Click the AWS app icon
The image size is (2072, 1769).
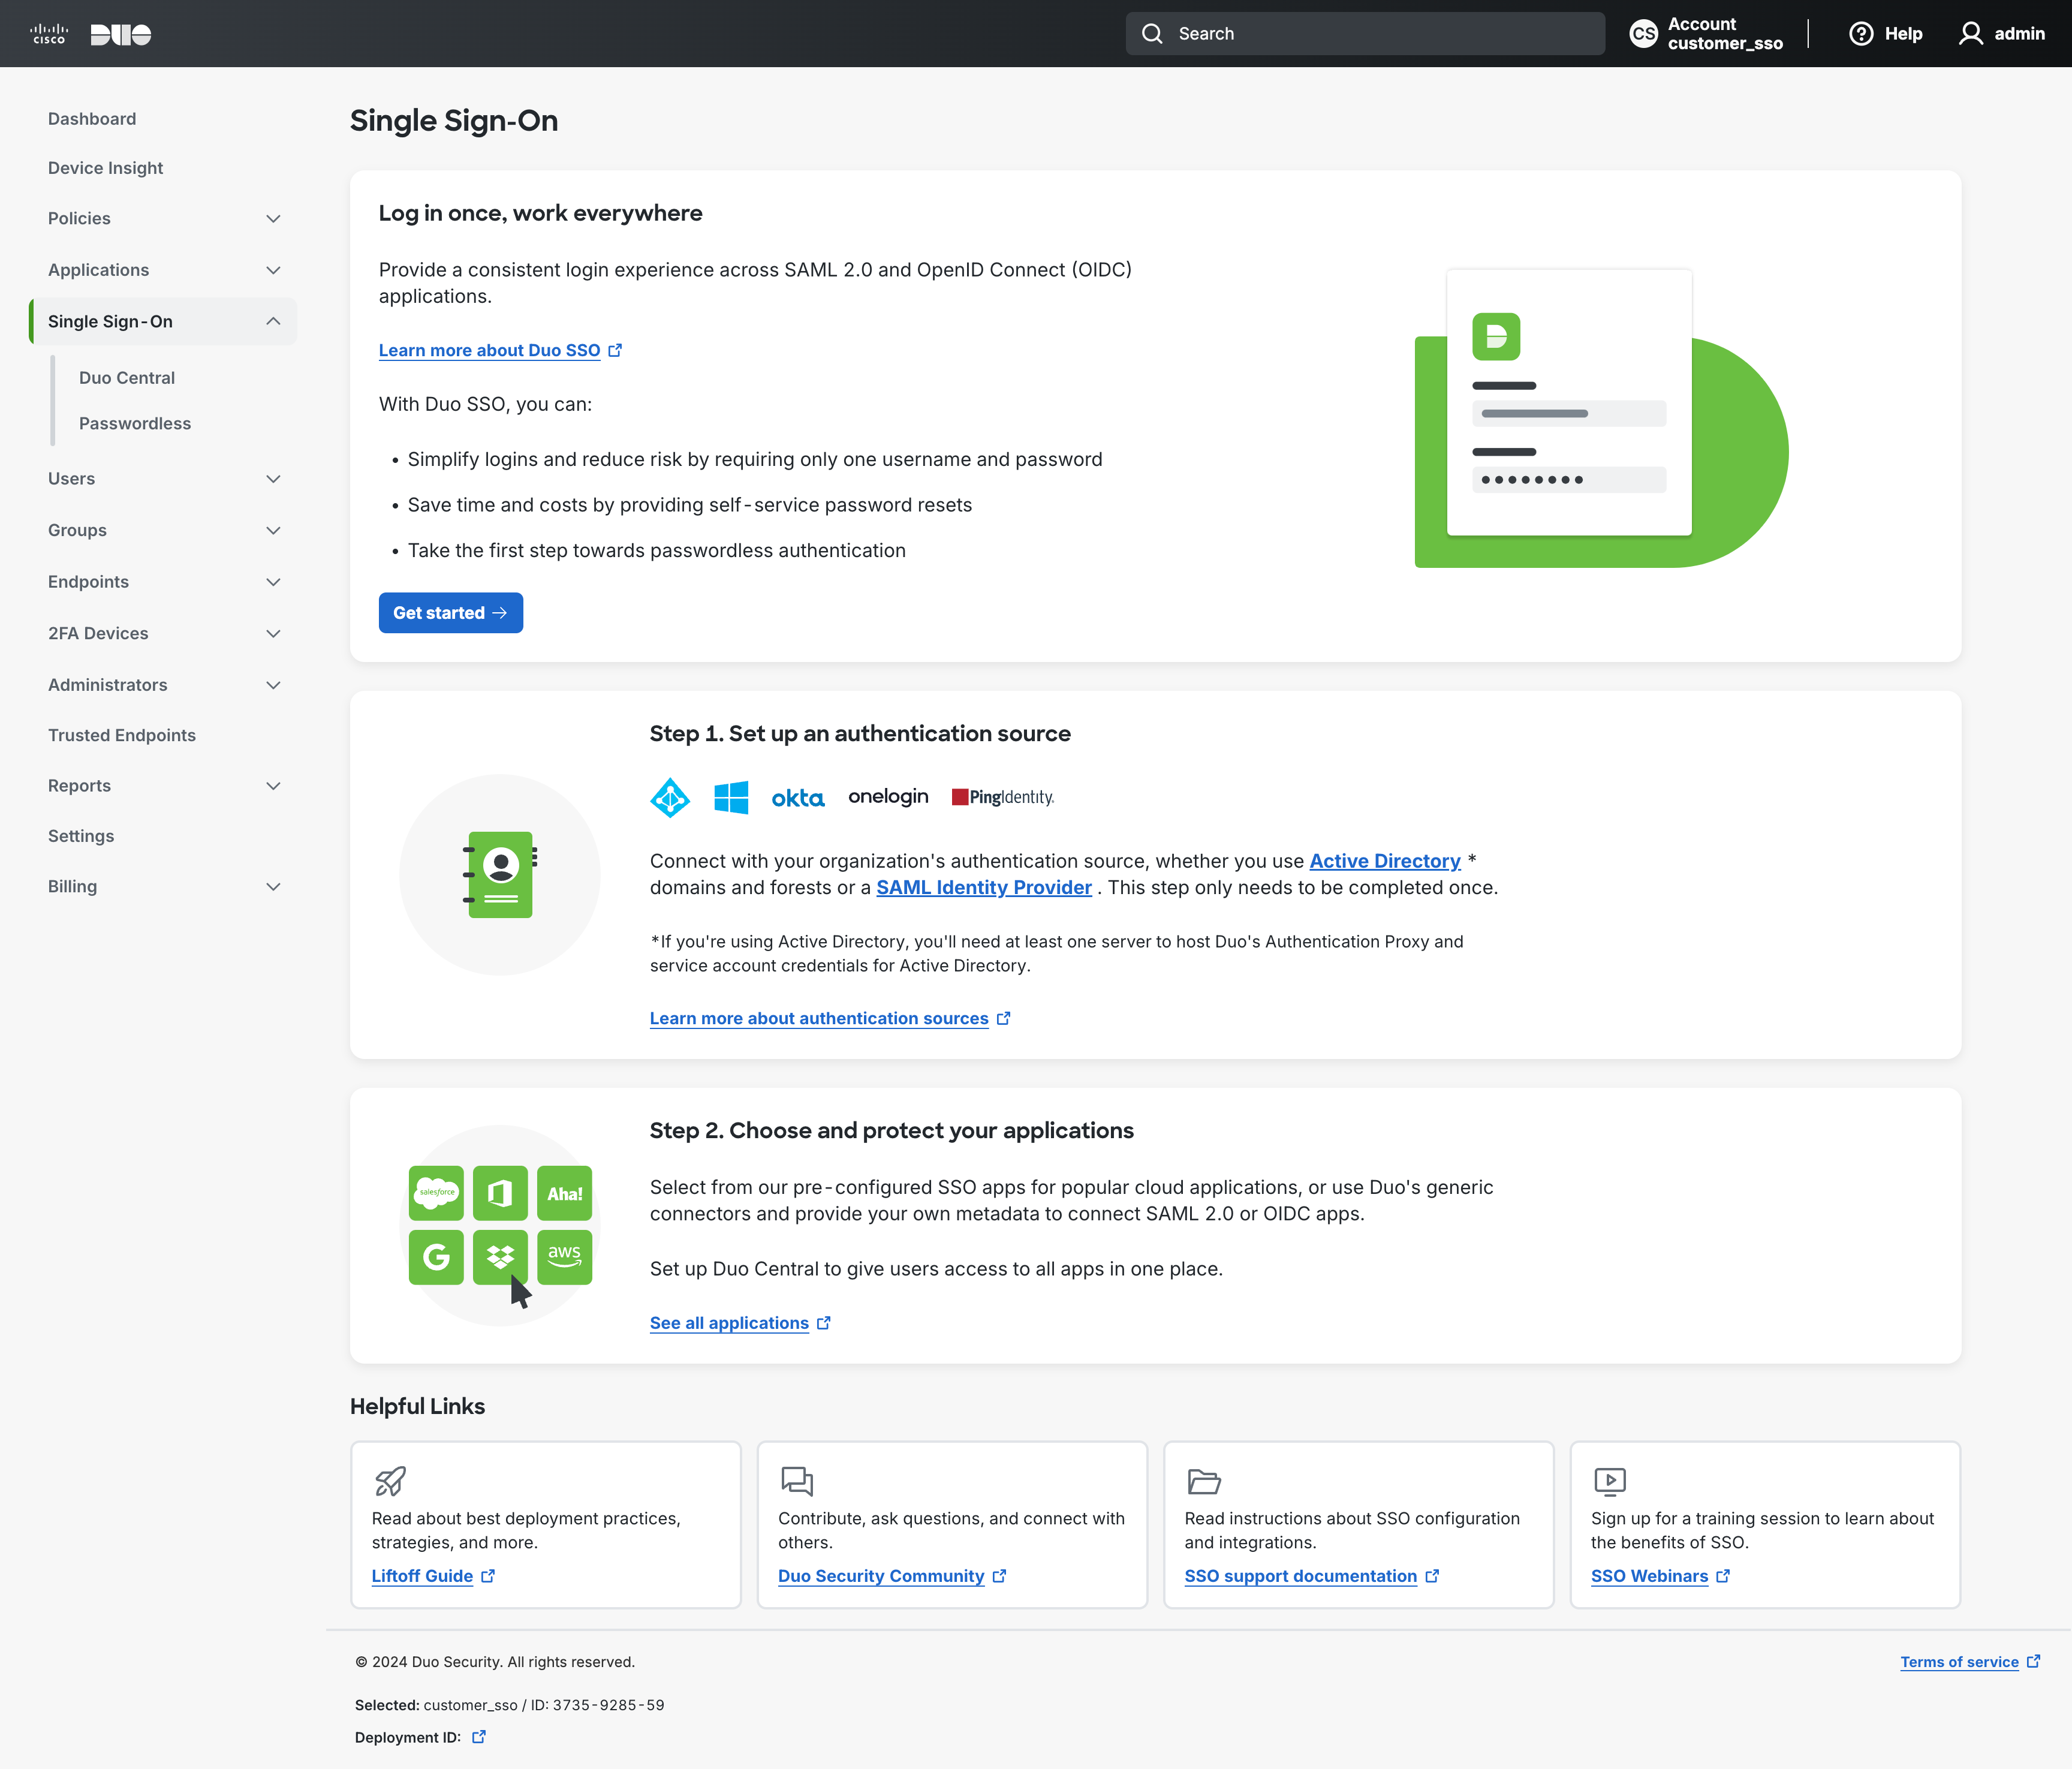coord(564,1257)
